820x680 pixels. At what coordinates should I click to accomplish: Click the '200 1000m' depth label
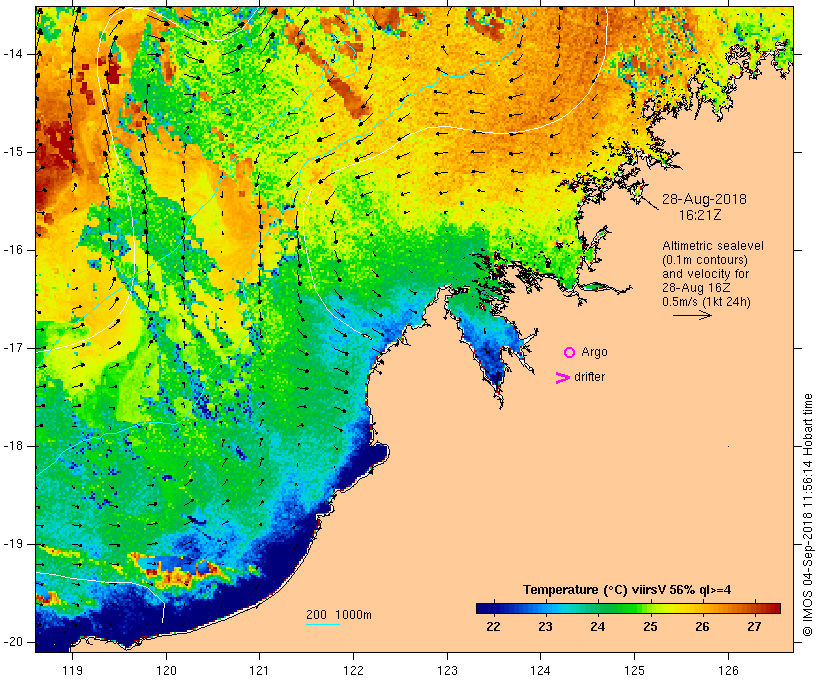tap(339, 615)
